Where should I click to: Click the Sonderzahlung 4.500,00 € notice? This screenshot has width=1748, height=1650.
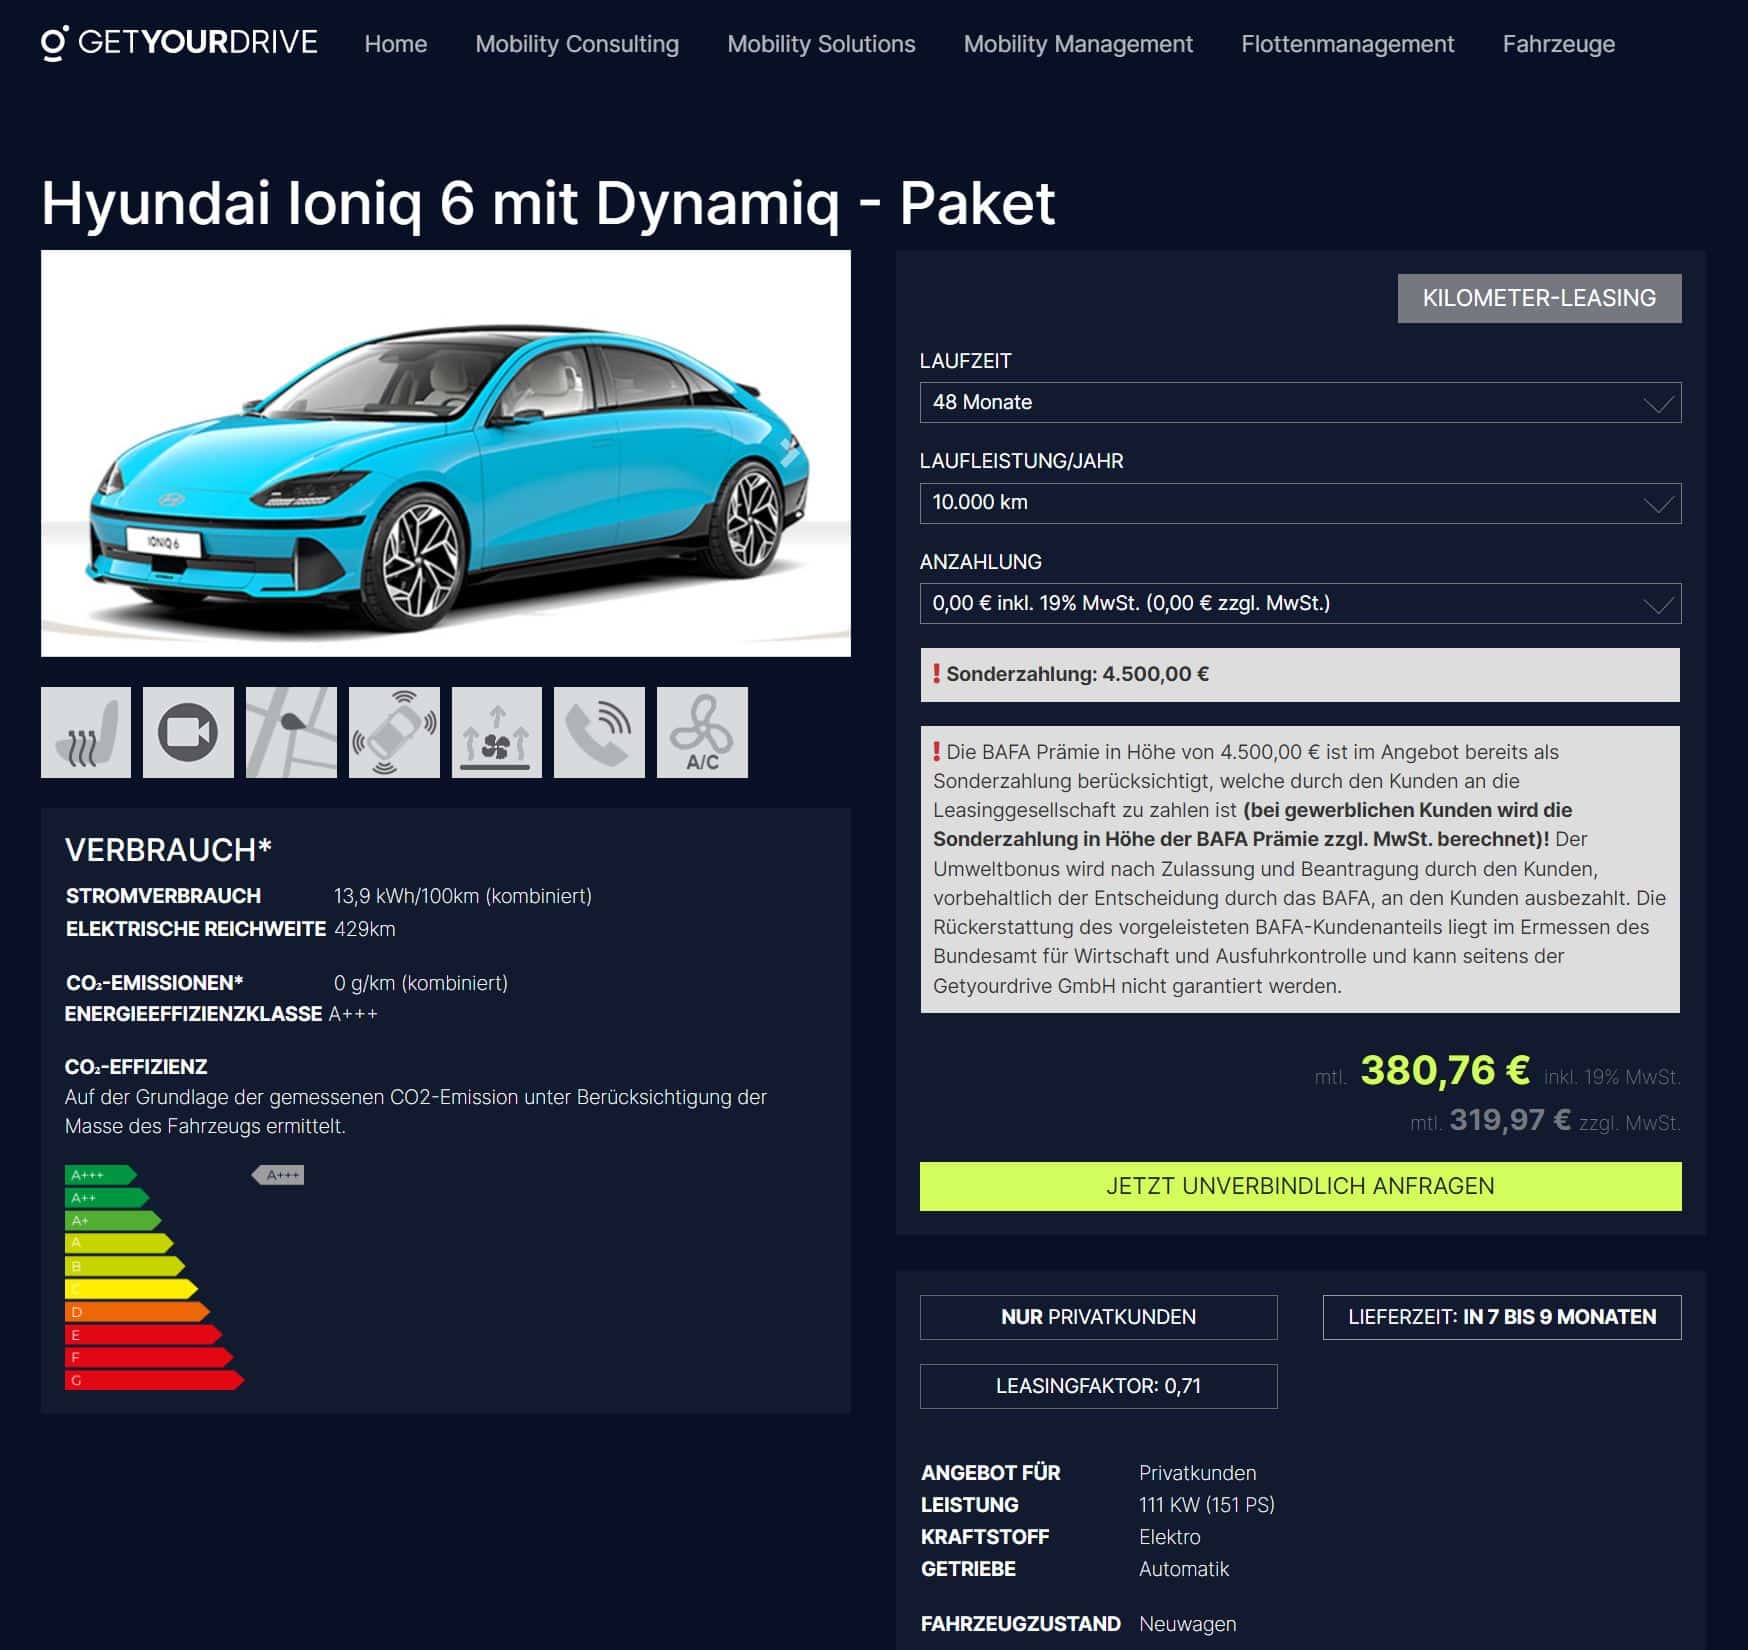point(1300,675)
